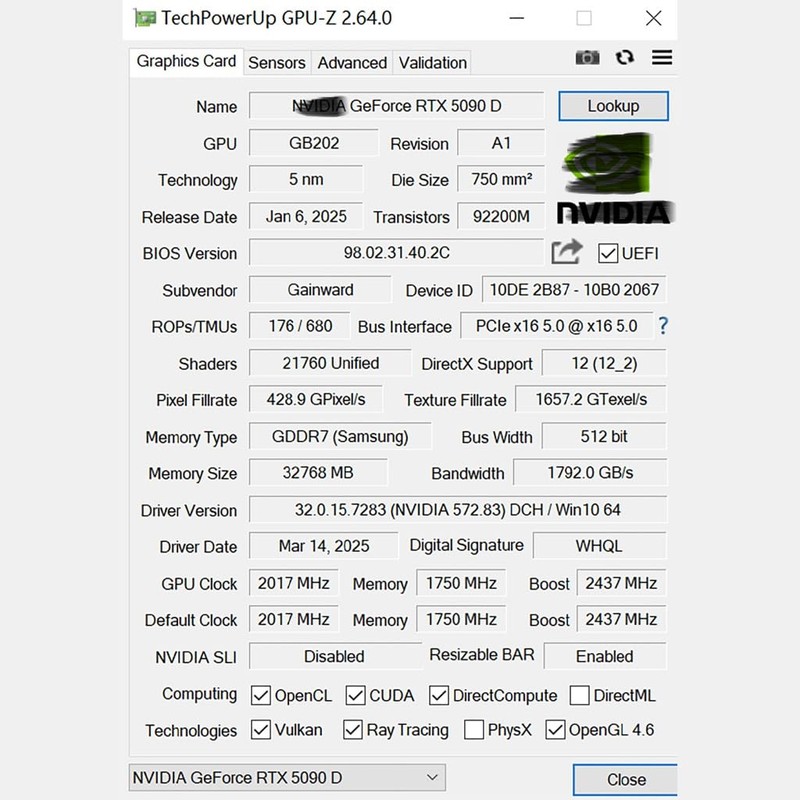
Task: Click the Driver Date Mar 14, 2025
Action: pyautogui.click(x=323, y=546)
